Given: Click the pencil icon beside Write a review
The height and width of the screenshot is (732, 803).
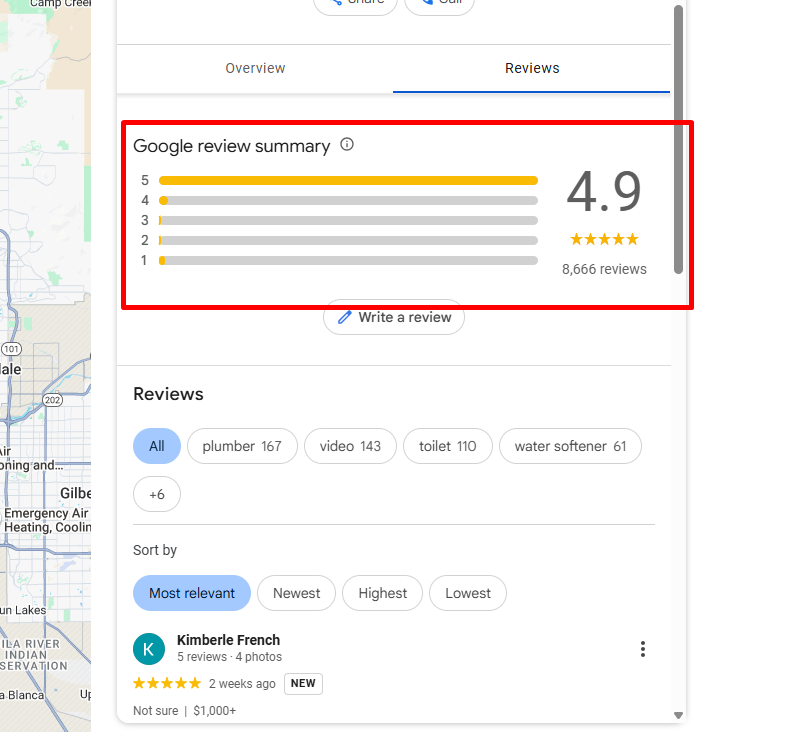Looking at the screenshot, I should pos(344,317).
